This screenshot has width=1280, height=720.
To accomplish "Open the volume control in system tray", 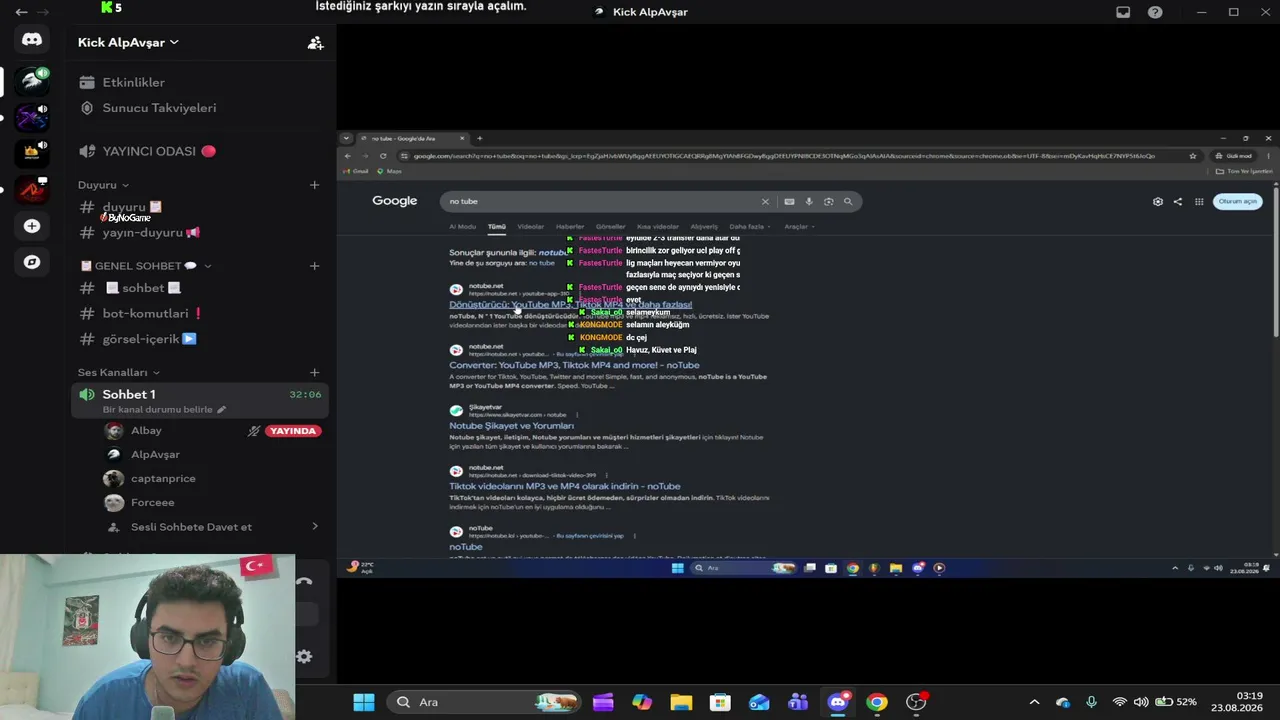I will [1141, 702].
